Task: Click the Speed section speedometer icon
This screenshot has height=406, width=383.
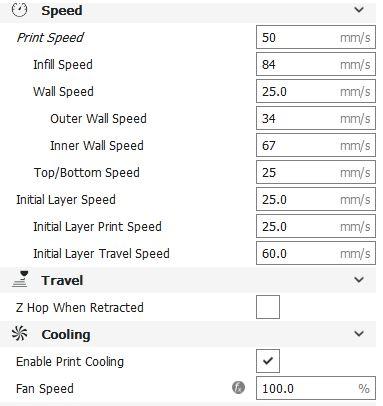Action: [19, 10]
